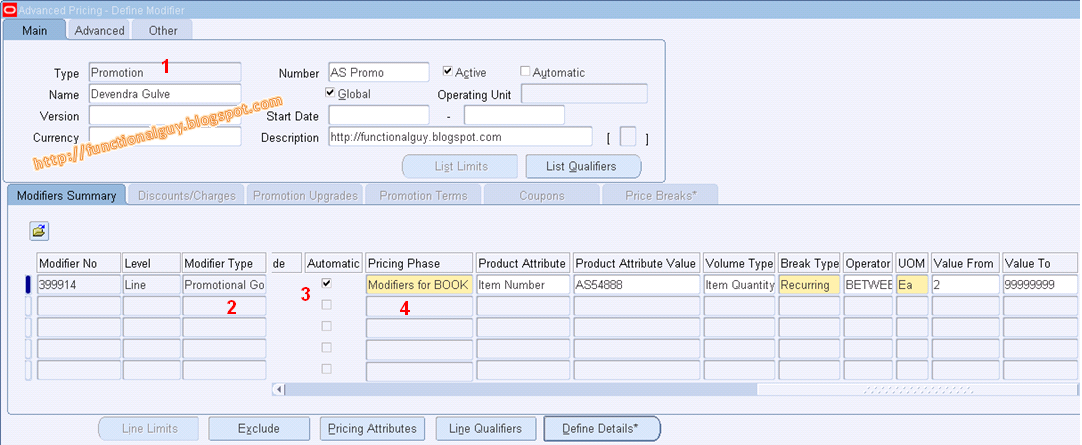Open the Advanced tab

(99, 30)
